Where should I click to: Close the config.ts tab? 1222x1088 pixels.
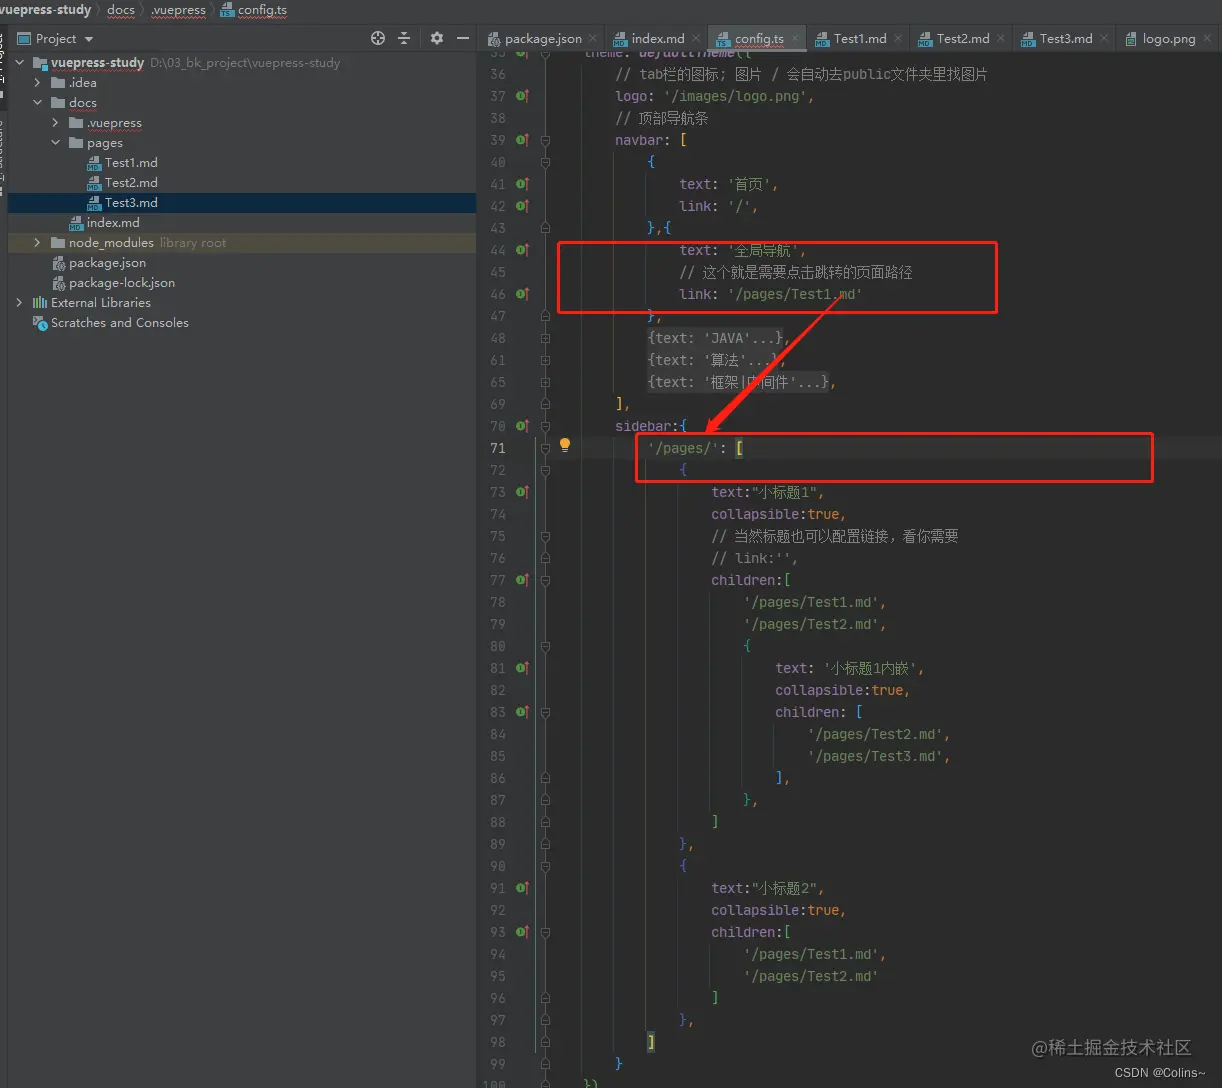(x=796, y=38)
